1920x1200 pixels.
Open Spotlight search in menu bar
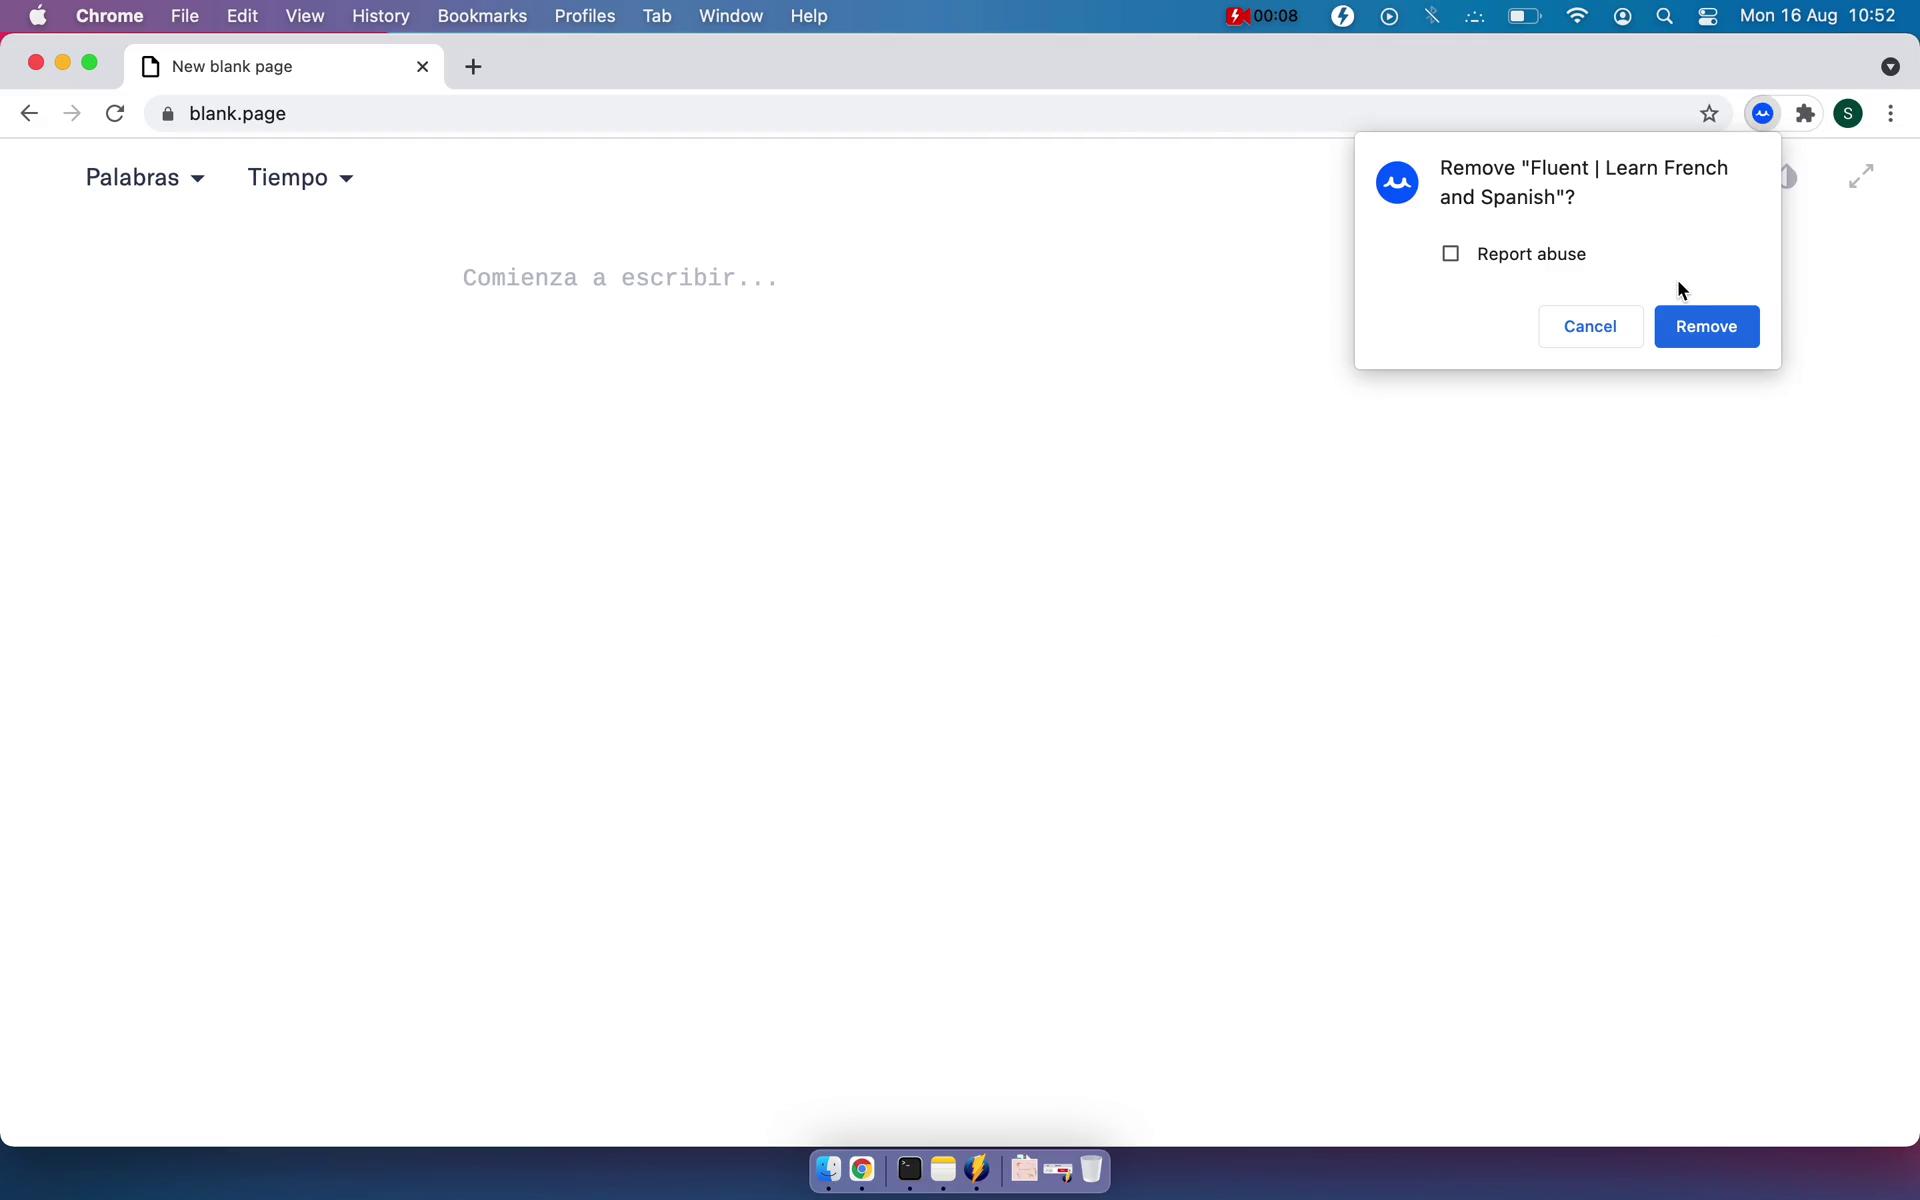(1665, 16)
